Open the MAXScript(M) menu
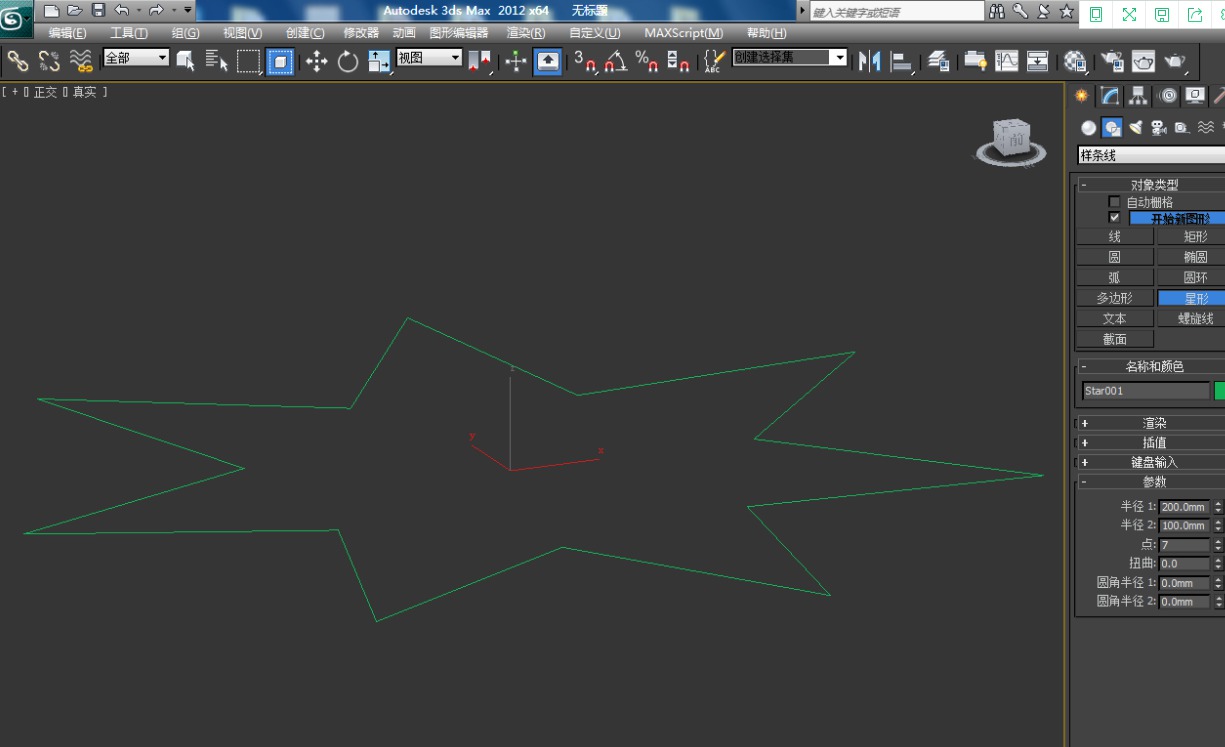This screenshot has height=747, width=1225. (684, 33)
